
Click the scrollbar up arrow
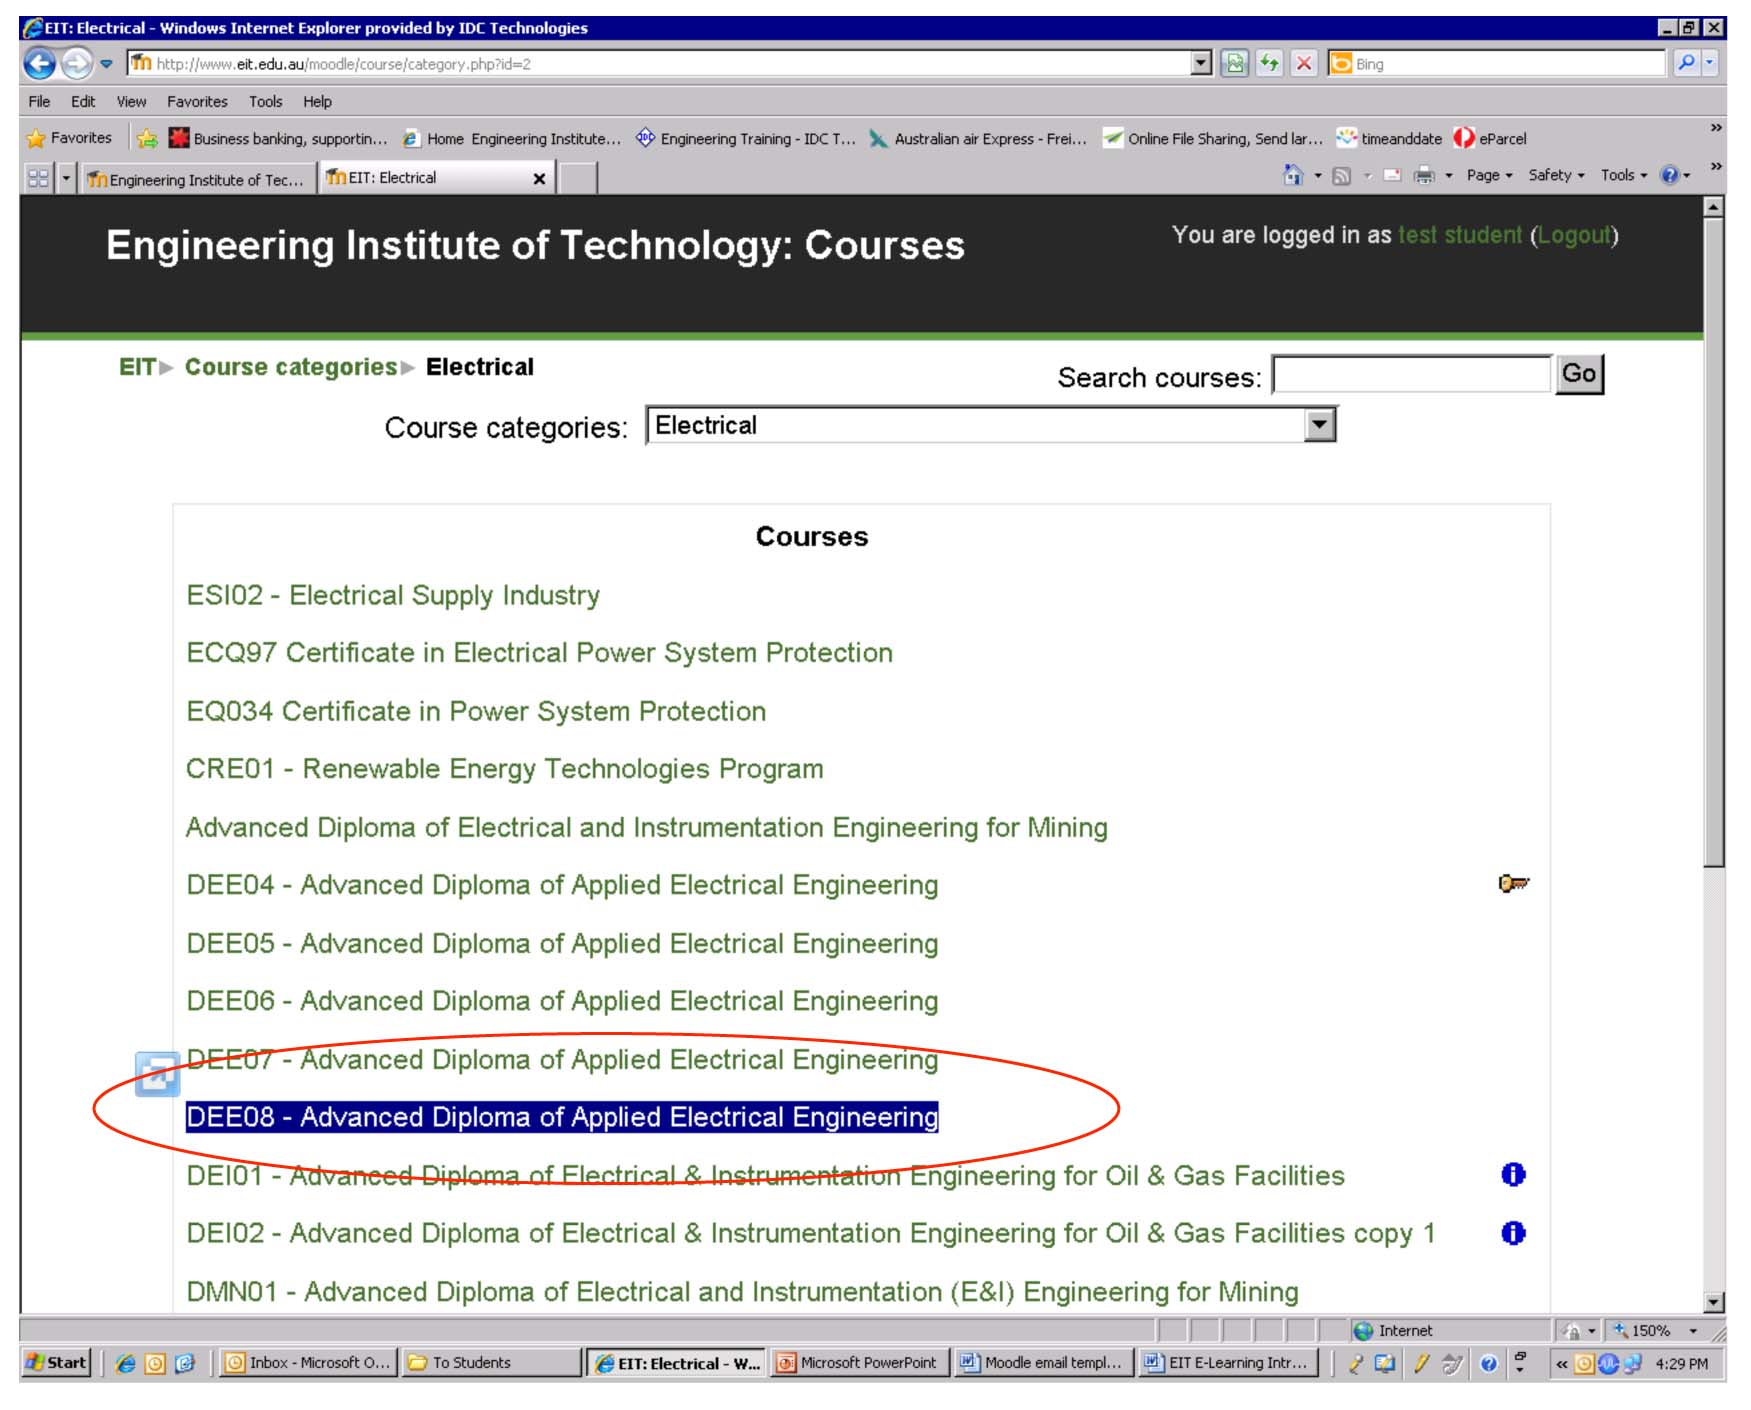coord(1713,207)
